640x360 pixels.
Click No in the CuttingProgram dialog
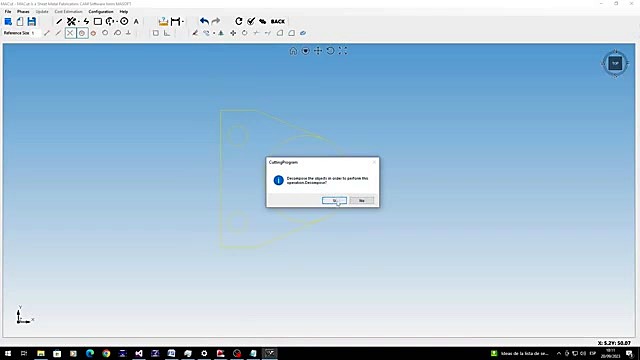pyautogui.click(x=362, y=200)
